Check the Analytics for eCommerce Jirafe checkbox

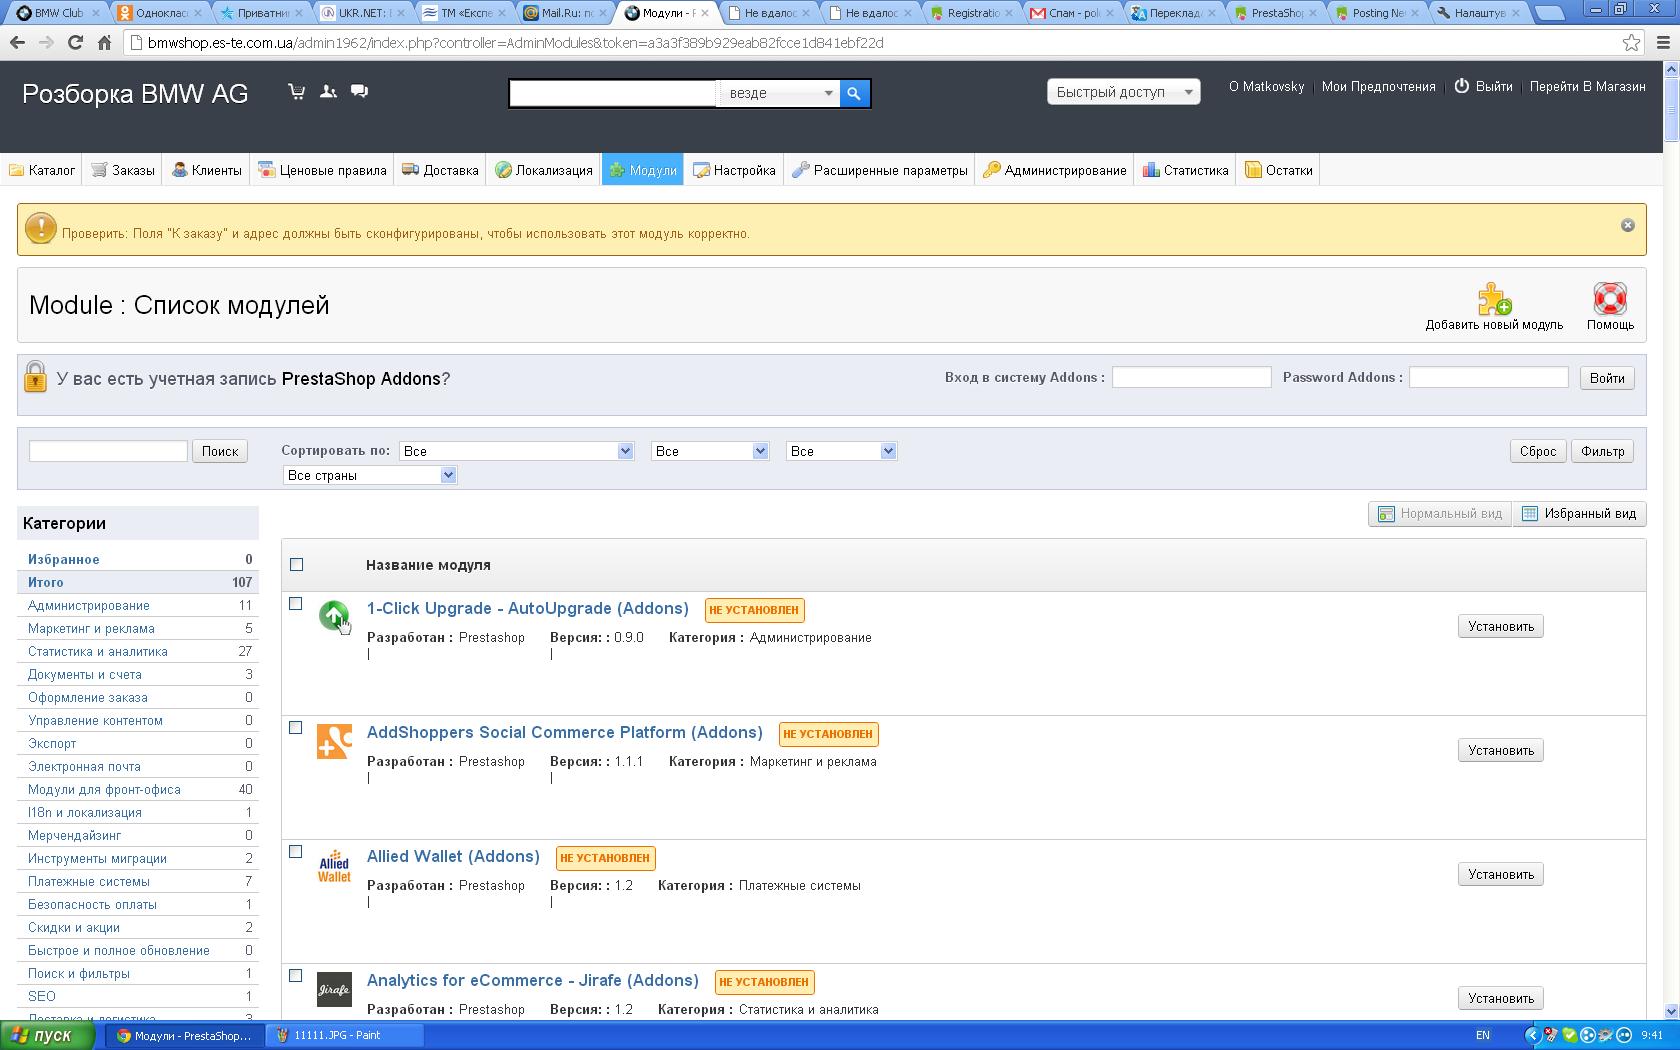point(296,976)
